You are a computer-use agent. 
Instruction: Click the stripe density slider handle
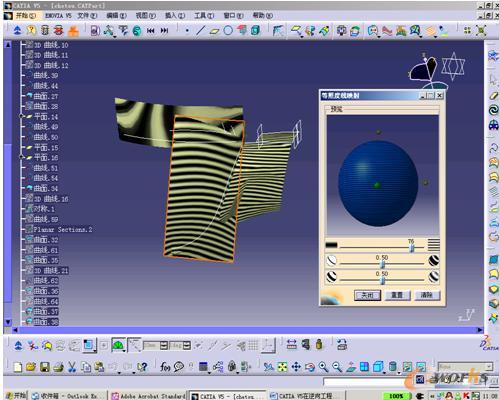pos(411,248)
